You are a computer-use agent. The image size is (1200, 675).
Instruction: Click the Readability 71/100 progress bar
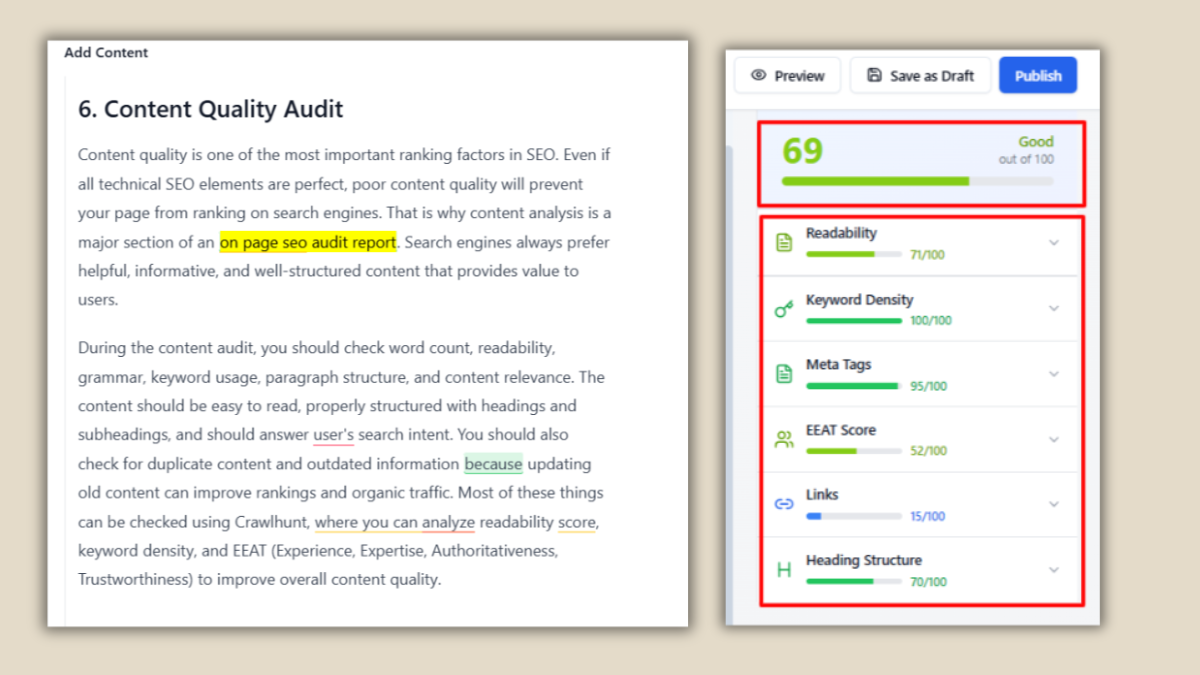tap(854, 254)
